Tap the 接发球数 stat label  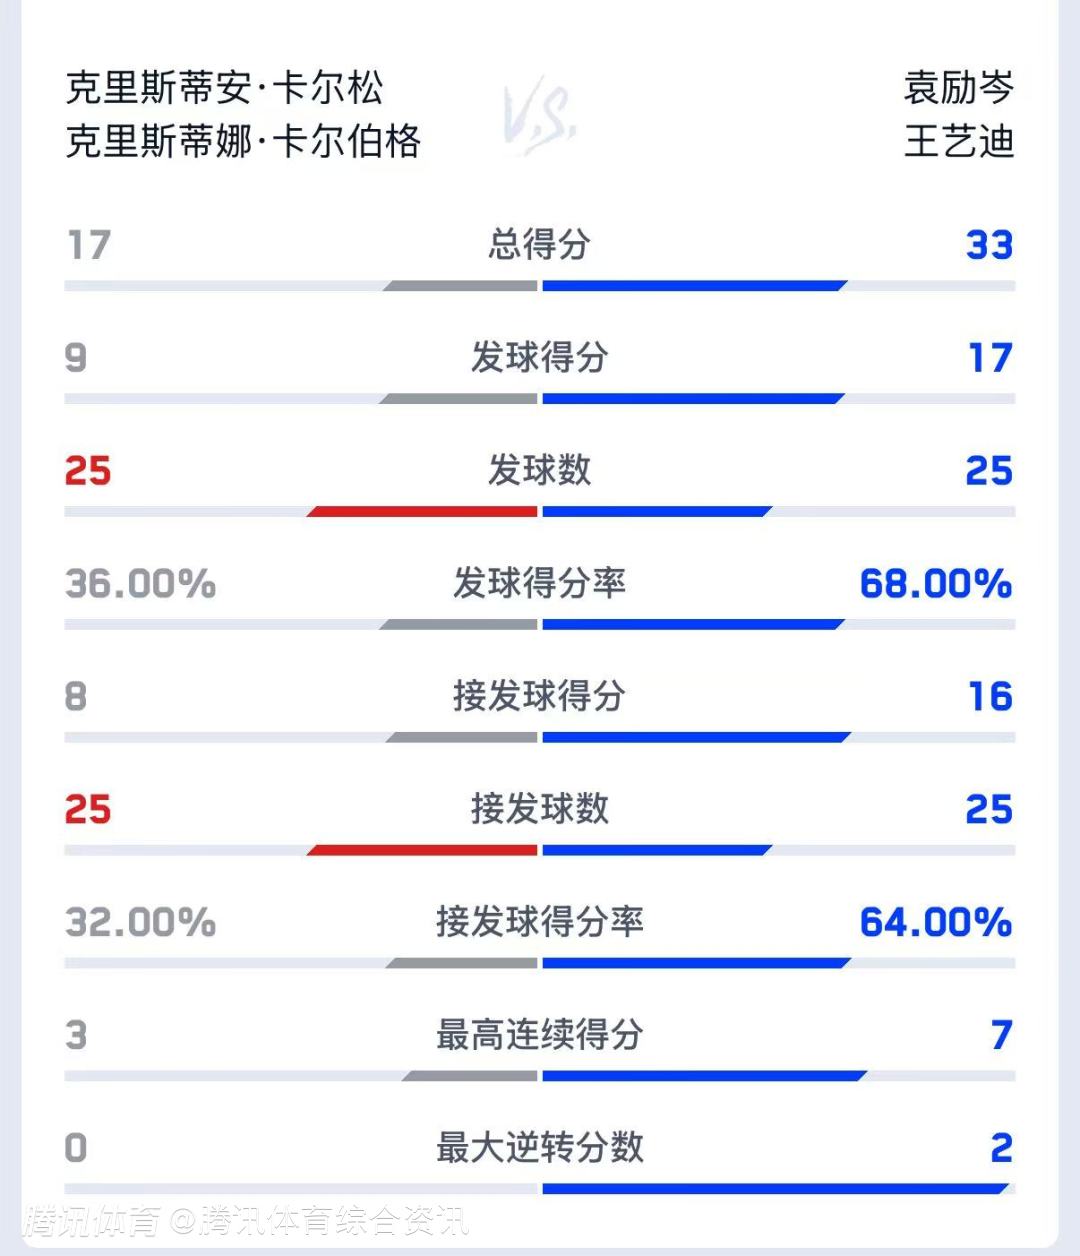pyautogui.click(x=540, y=809)
